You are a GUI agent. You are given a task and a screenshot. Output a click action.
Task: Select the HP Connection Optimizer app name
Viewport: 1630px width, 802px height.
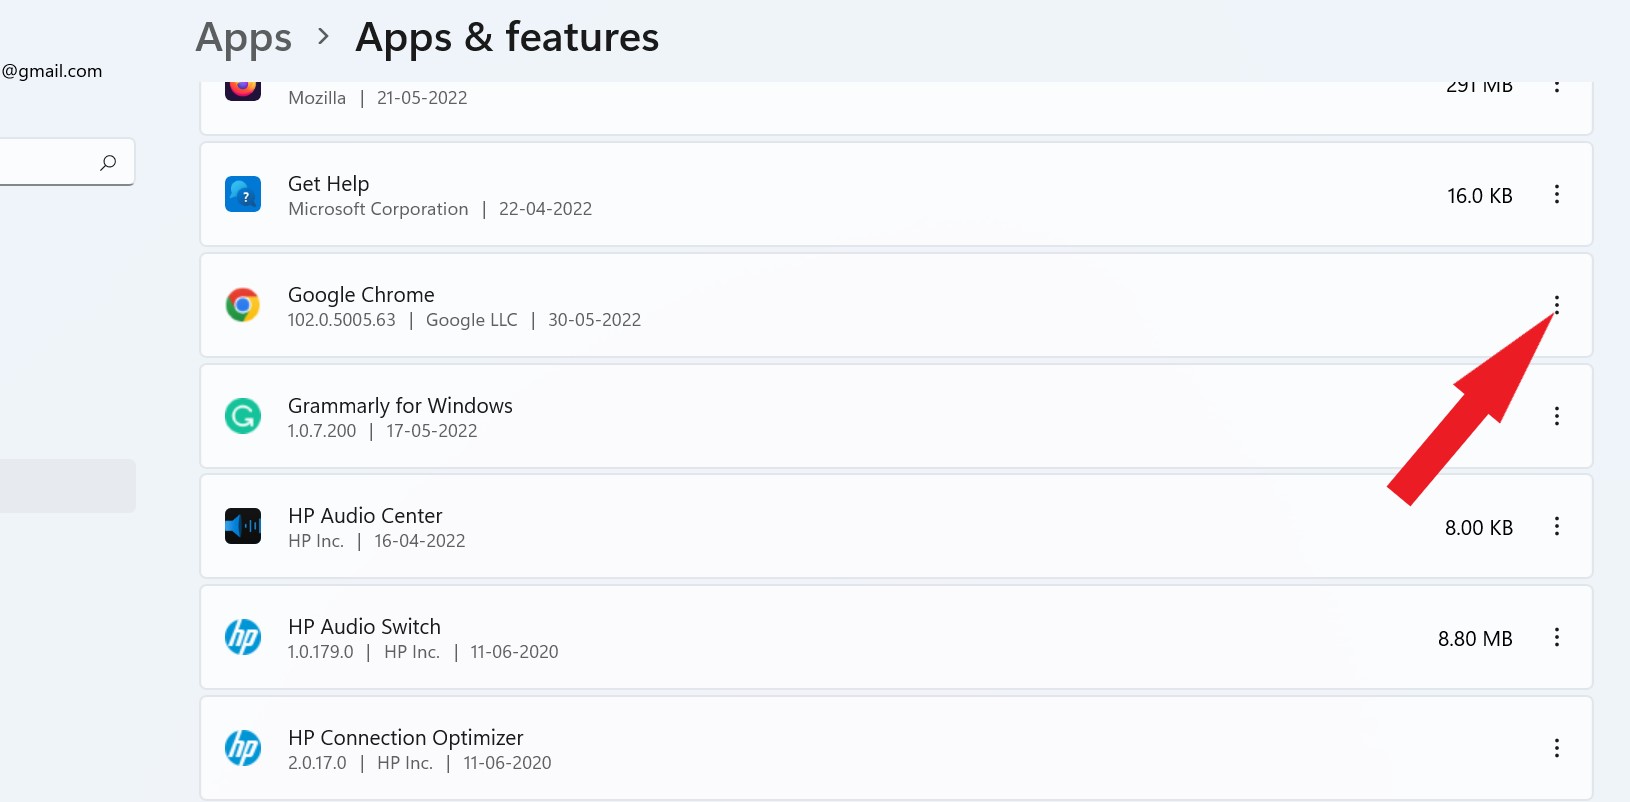[406, 738]
